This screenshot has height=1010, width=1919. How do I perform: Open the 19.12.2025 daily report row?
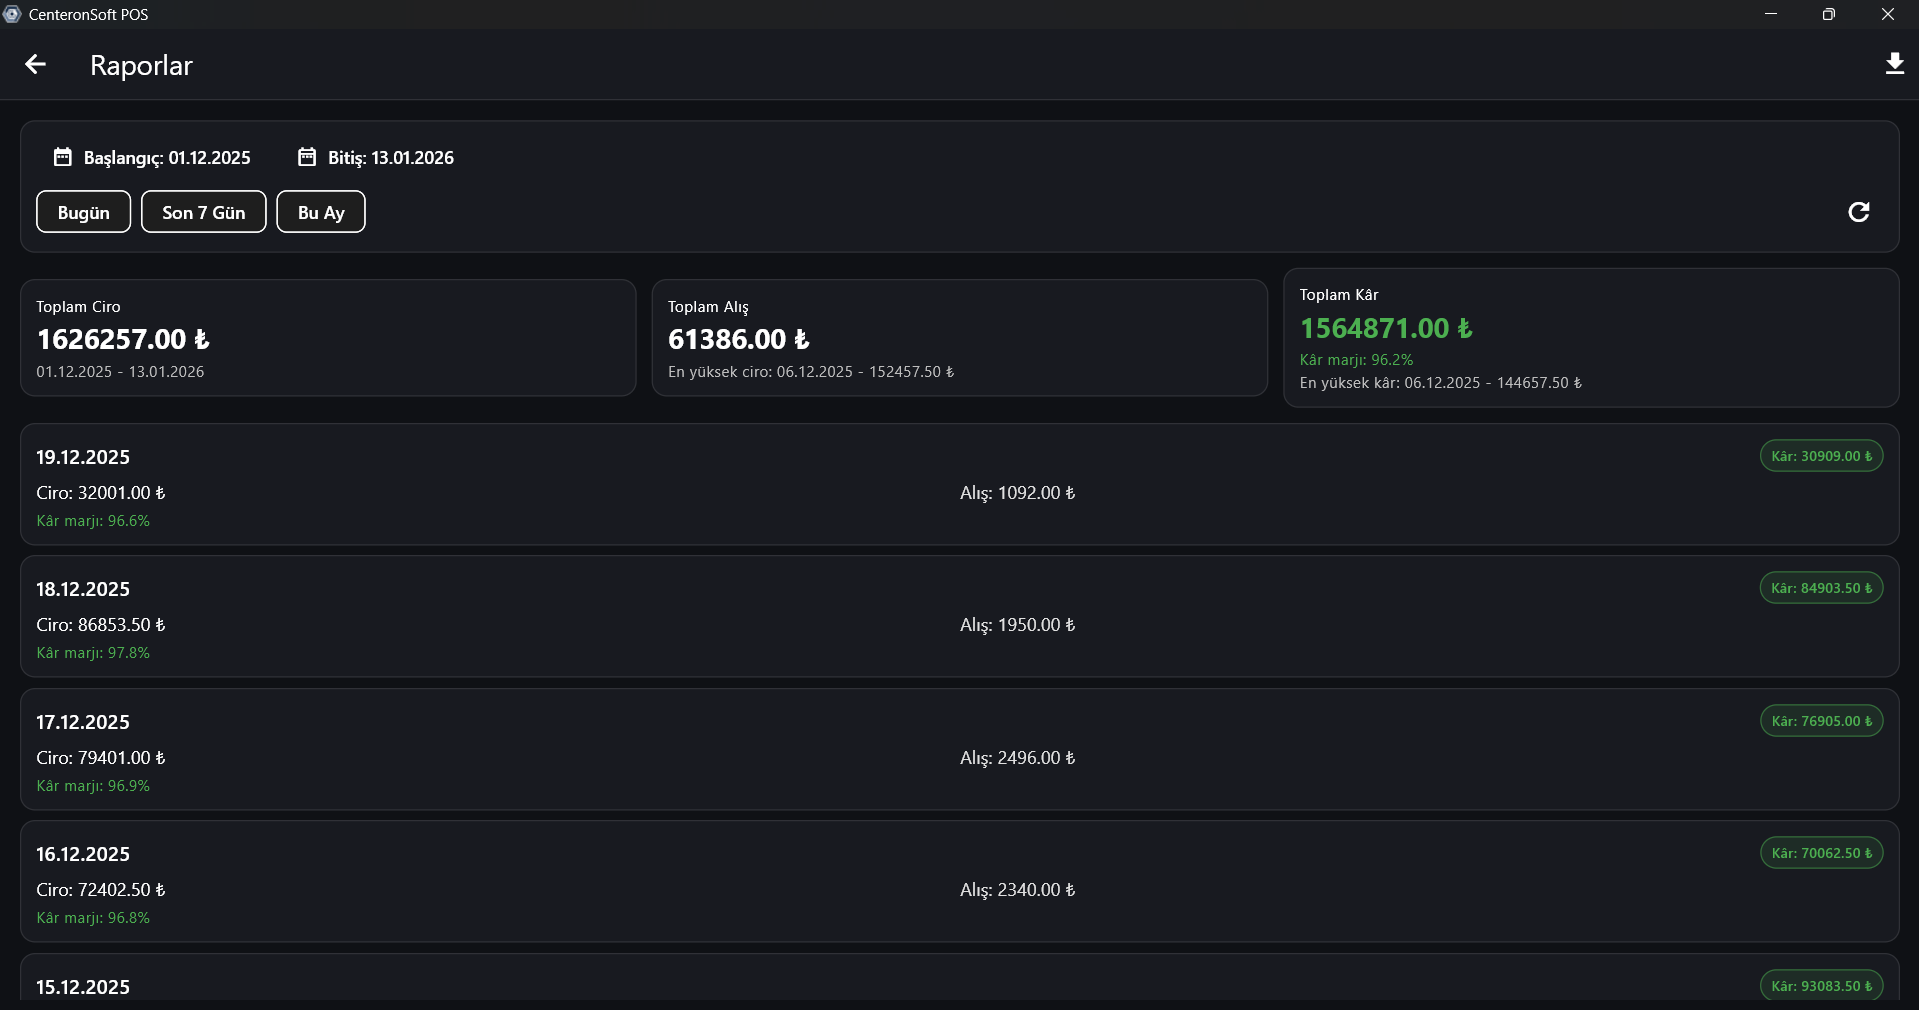[x=959, y=485]
